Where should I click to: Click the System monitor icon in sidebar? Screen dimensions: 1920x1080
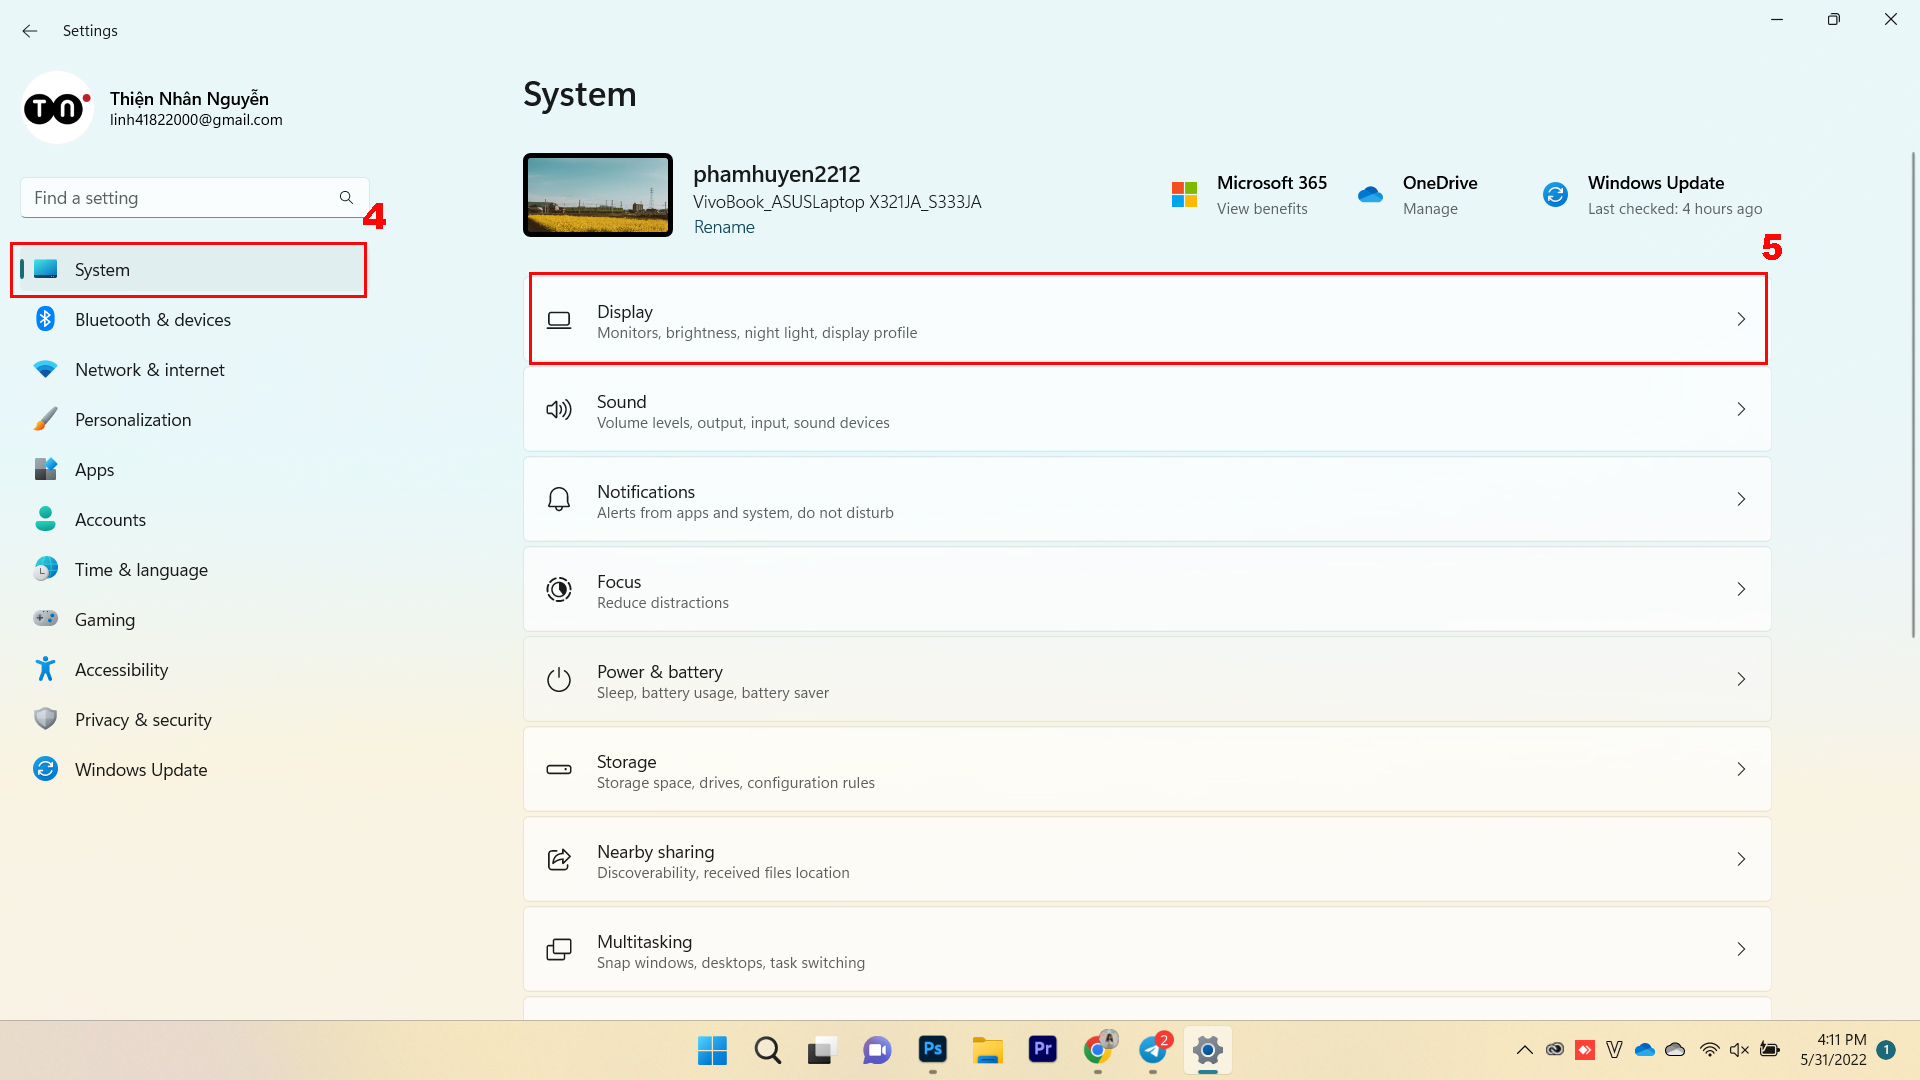45,269
